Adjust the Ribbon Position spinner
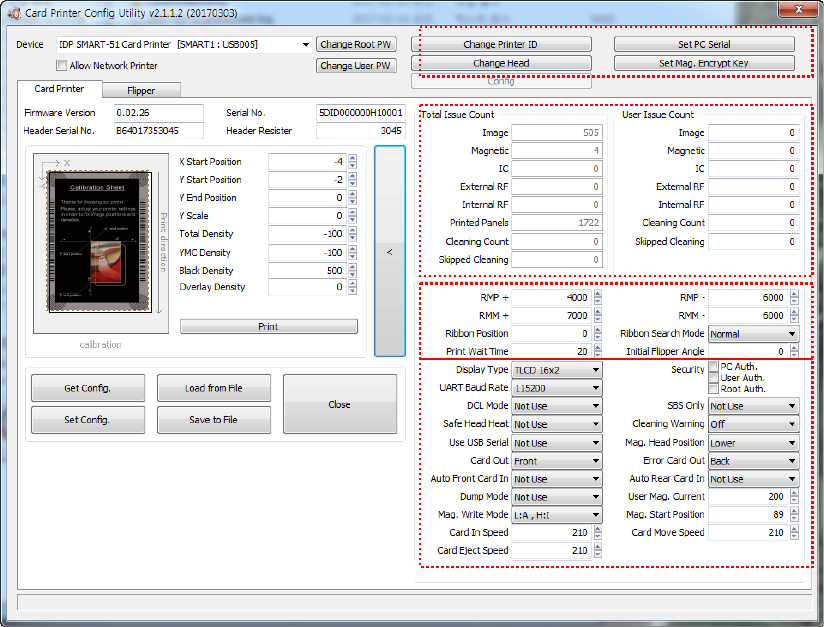This screenshot has width=824, height=627. (598, 333)
